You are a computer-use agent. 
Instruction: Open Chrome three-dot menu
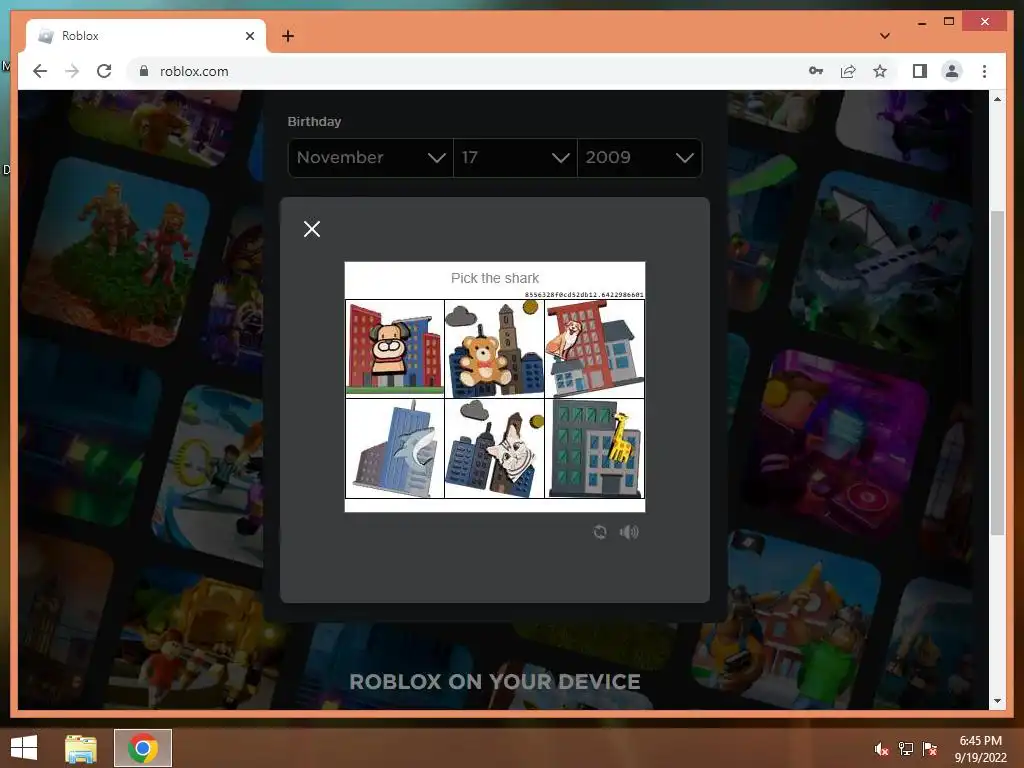[x=984, y=71]
